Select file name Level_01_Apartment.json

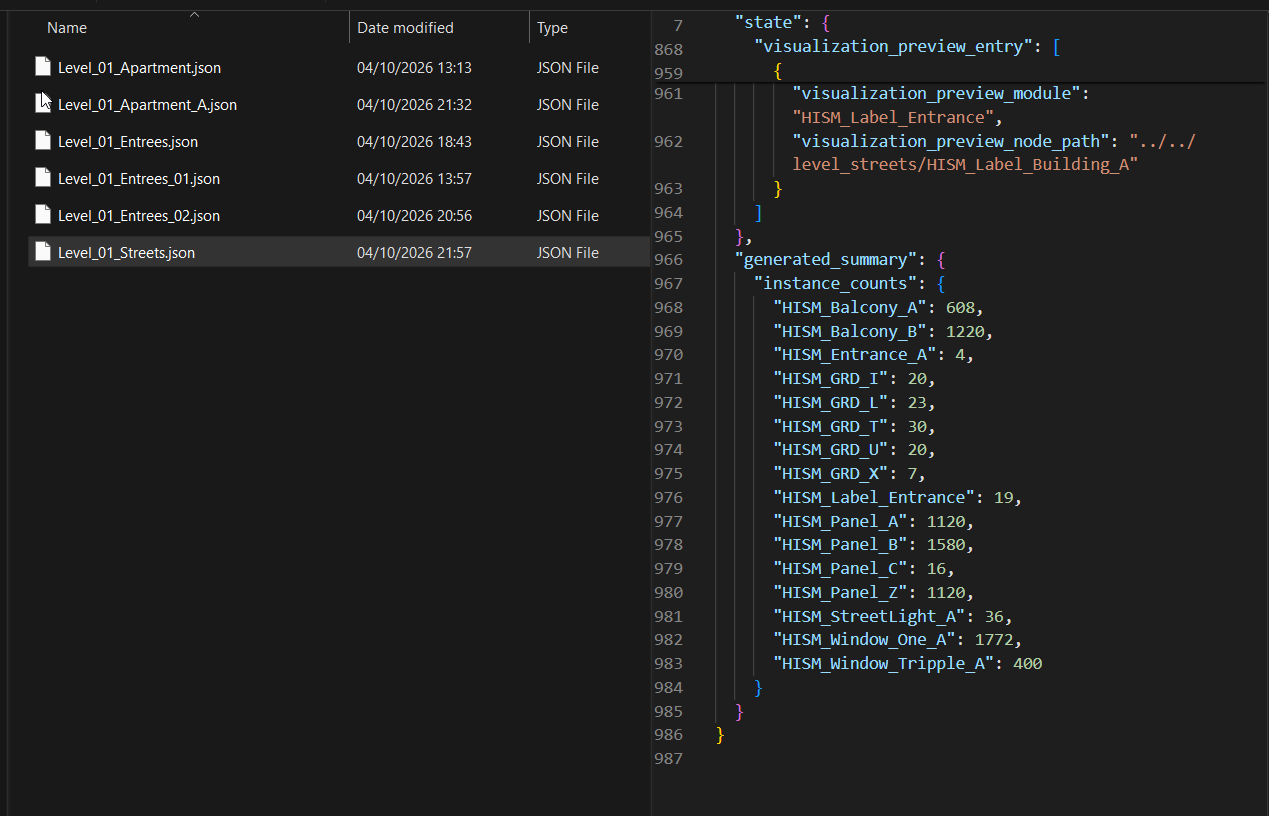click(139, 68)
